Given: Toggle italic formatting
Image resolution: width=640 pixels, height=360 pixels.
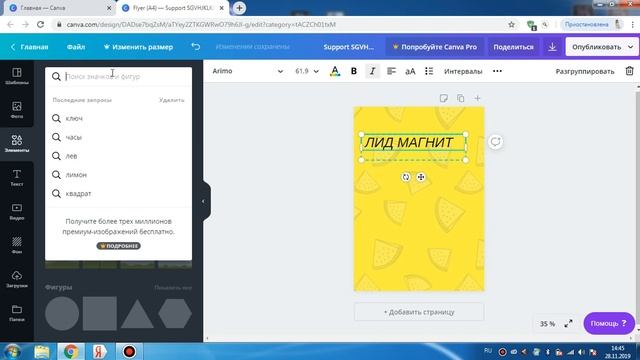Looking at the screenshot, I should 372,71.
